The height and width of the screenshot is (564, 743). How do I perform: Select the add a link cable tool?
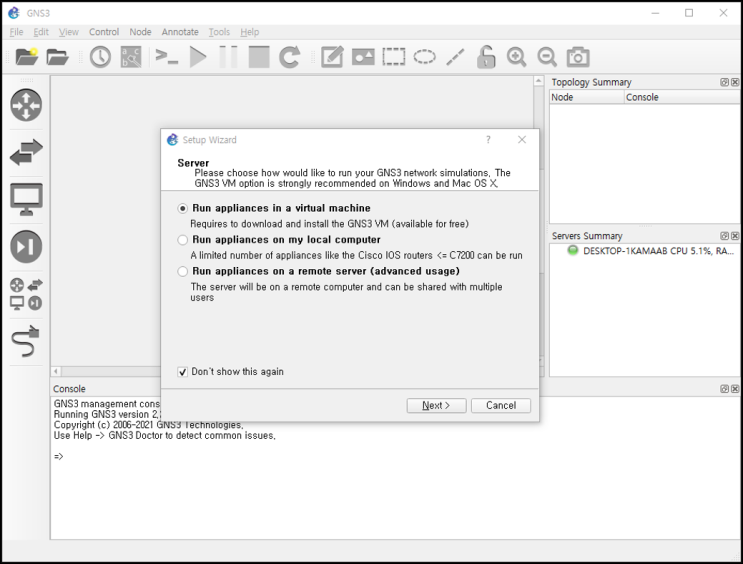pyautogui.click(x=26, y=341)
